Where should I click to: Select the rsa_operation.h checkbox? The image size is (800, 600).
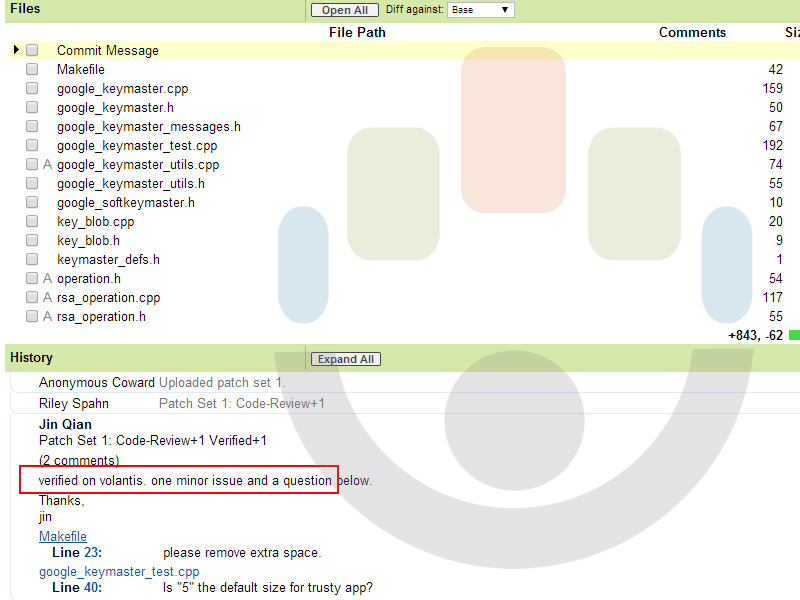point(32,316)
